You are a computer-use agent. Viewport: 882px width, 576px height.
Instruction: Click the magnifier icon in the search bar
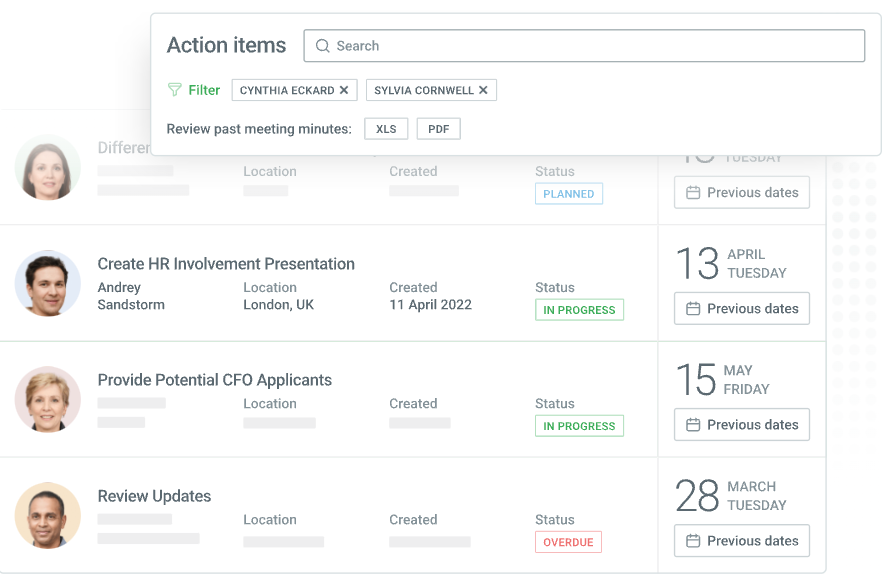tap(322, 46)
